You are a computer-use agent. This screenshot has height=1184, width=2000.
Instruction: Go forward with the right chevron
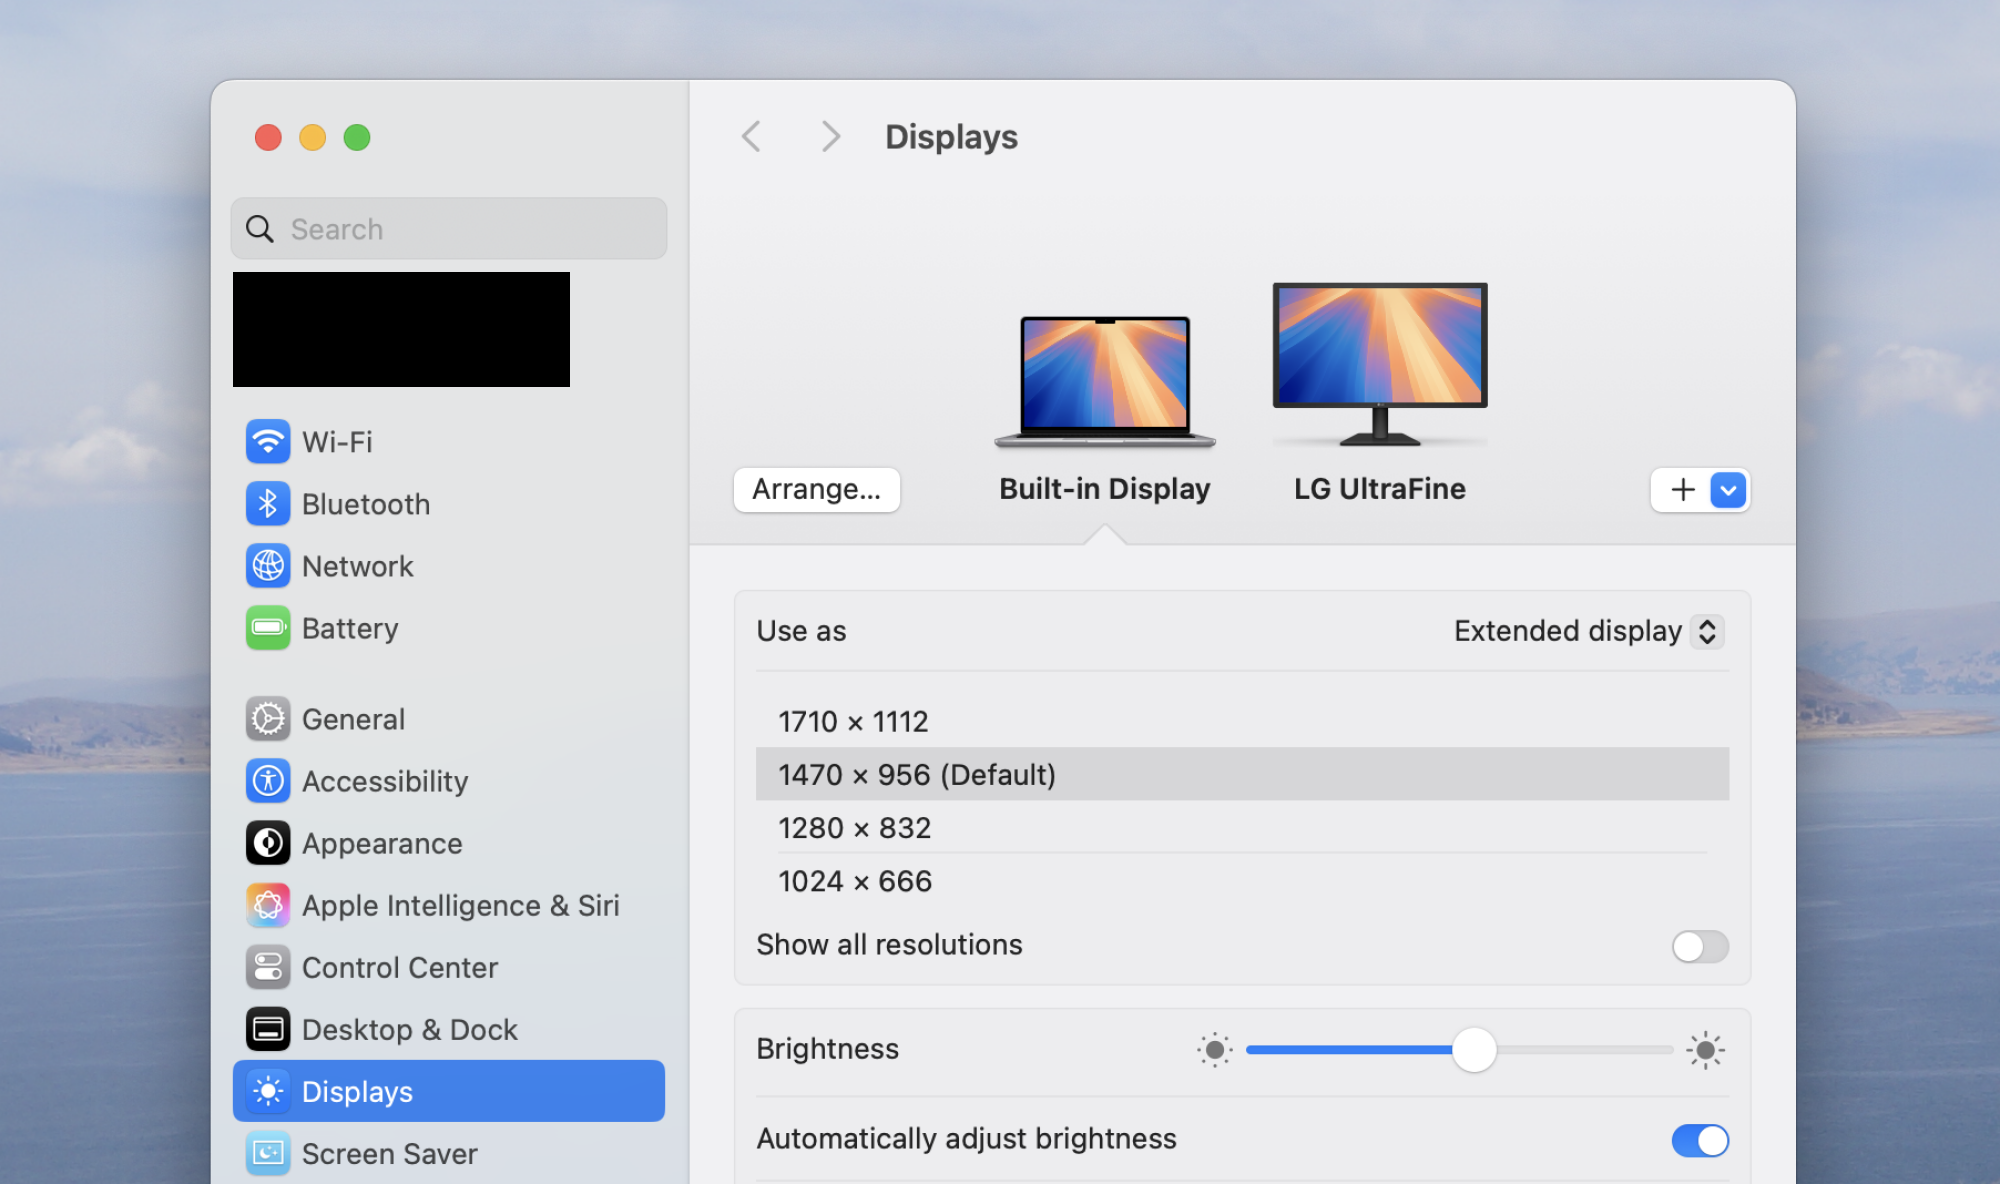(x=830, y=136)
